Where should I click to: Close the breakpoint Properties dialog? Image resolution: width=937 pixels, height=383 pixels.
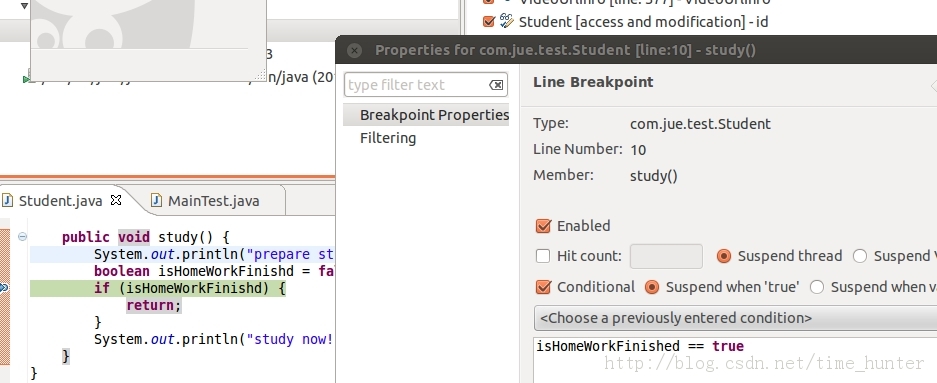click(x=354, y=50)
